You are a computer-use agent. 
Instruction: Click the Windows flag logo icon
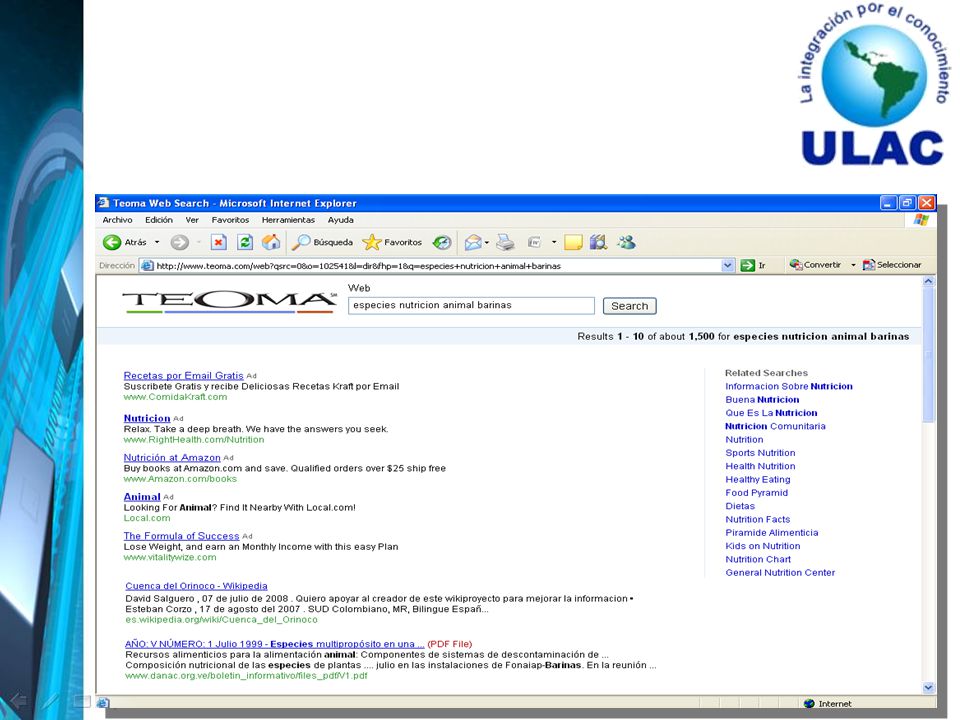point(921,220)
